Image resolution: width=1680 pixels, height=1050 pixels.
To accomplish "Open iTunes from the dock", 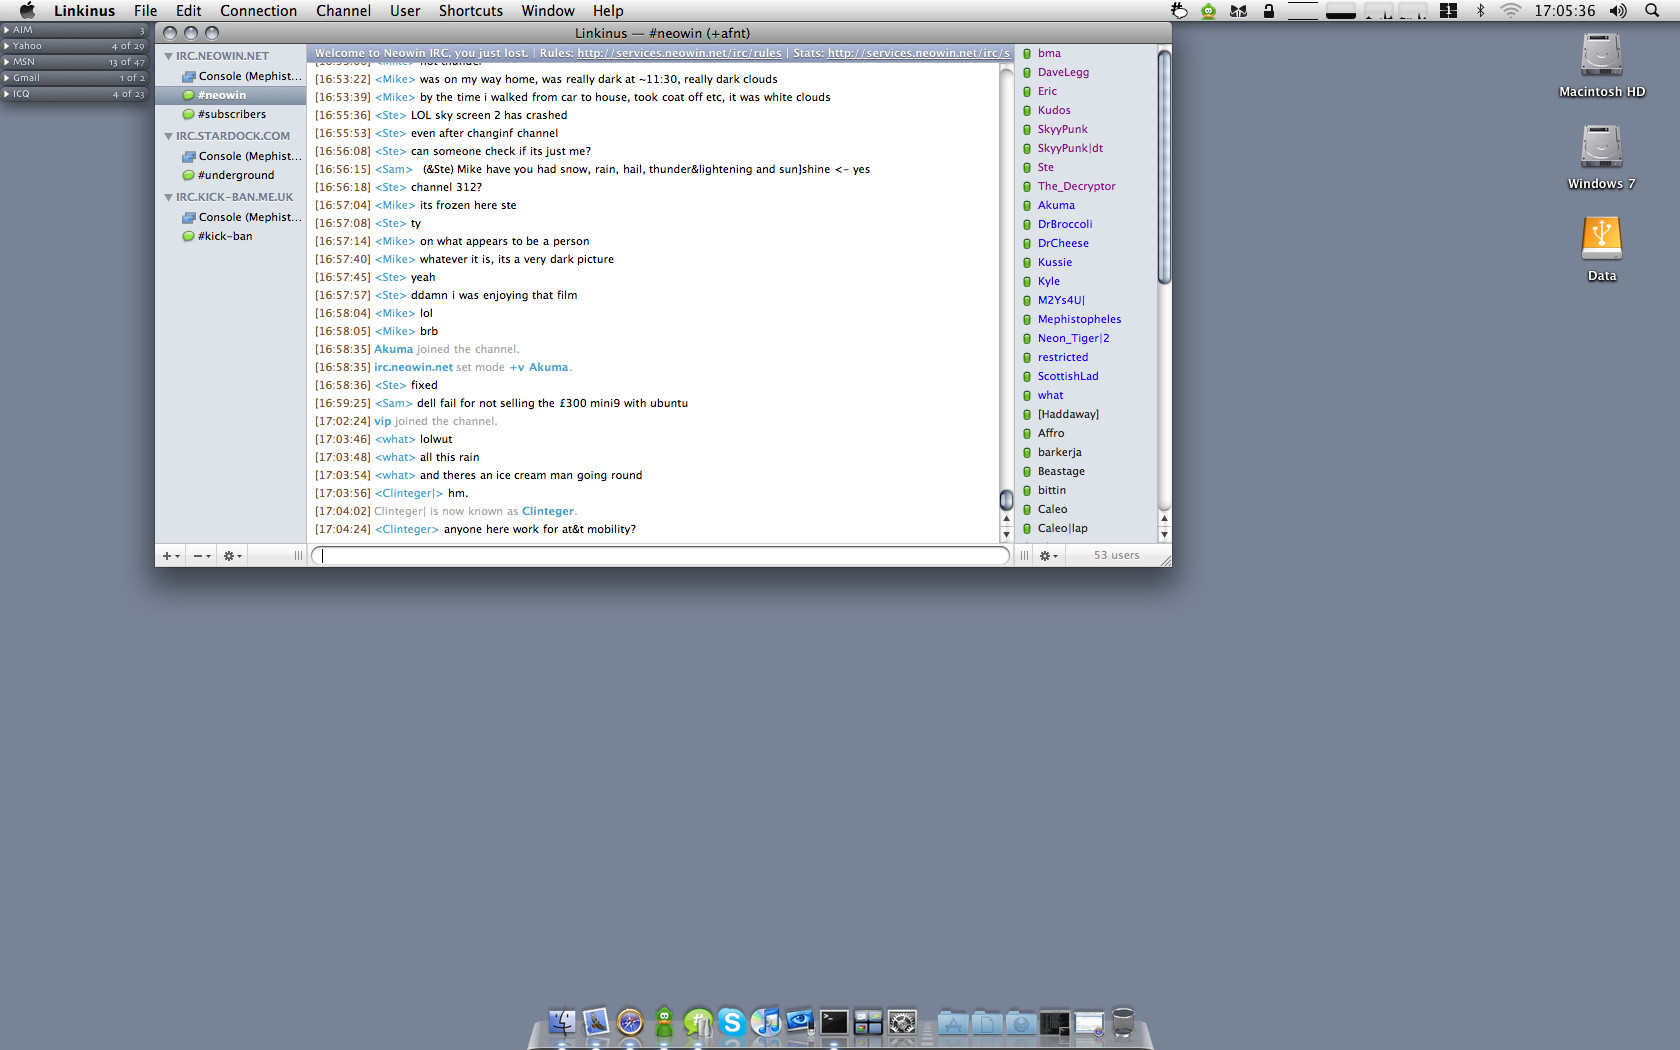I will 766,1022.
